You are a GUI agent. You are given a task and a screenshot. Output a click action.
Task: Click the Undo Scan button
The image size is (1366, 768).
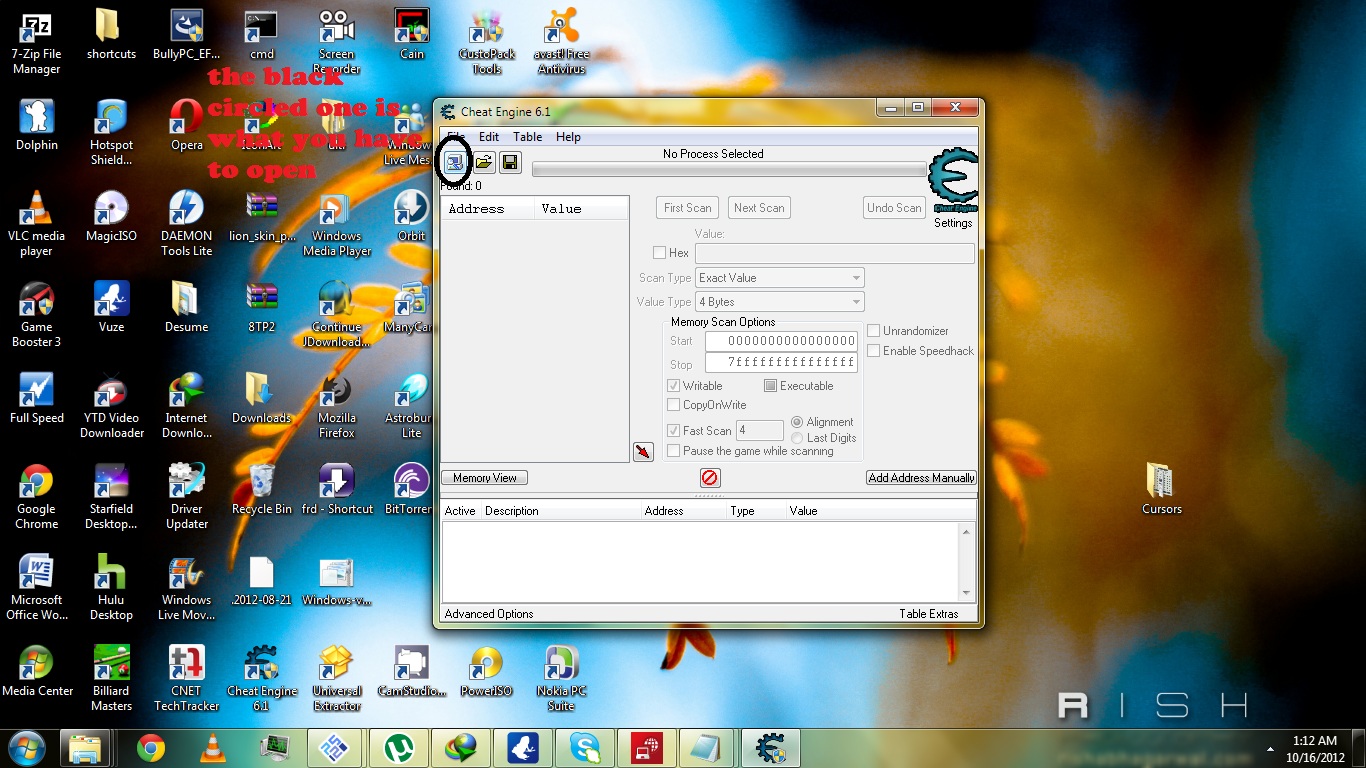click(894, 208)
